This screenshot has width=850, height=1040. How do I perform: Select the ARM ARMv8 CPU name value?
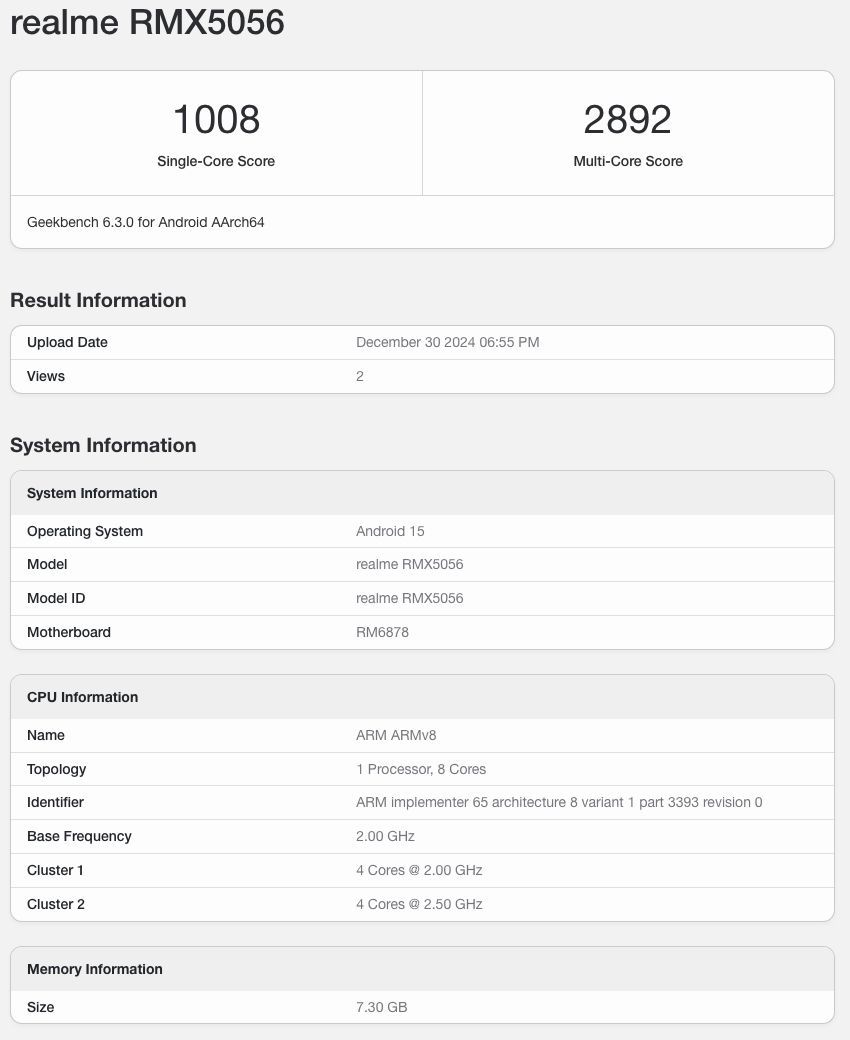click(x=396, y=735)
